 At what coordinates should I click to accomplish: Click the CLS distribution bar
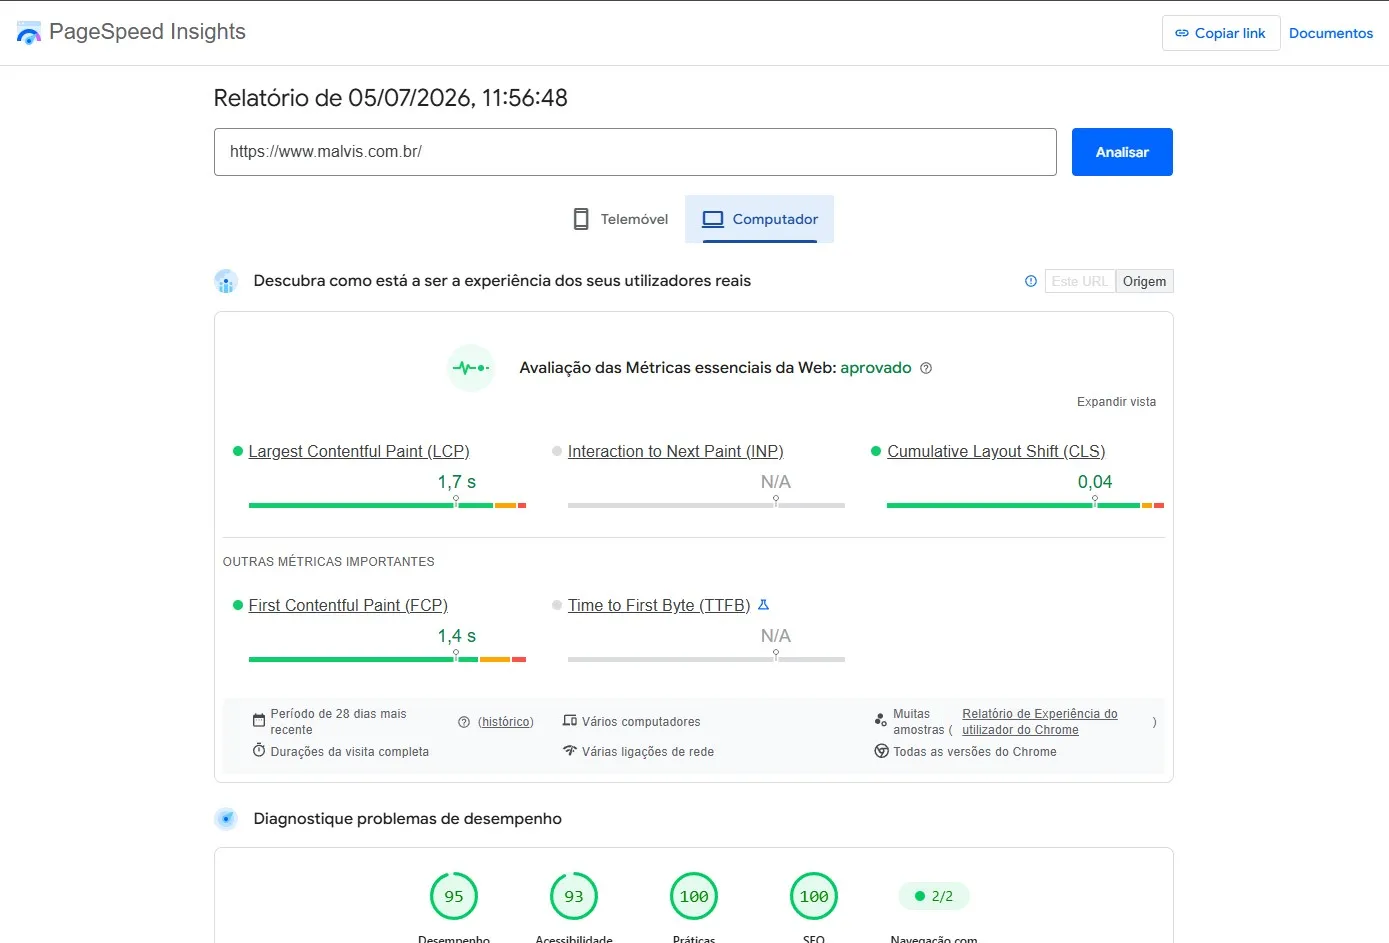coord(1025,505)
